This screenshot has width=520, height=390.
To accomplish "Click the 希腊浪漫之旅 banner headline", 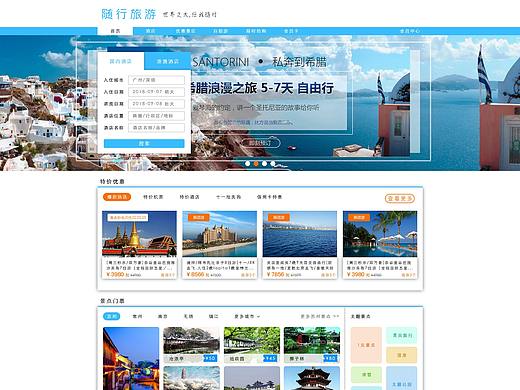I will point(262,88).
